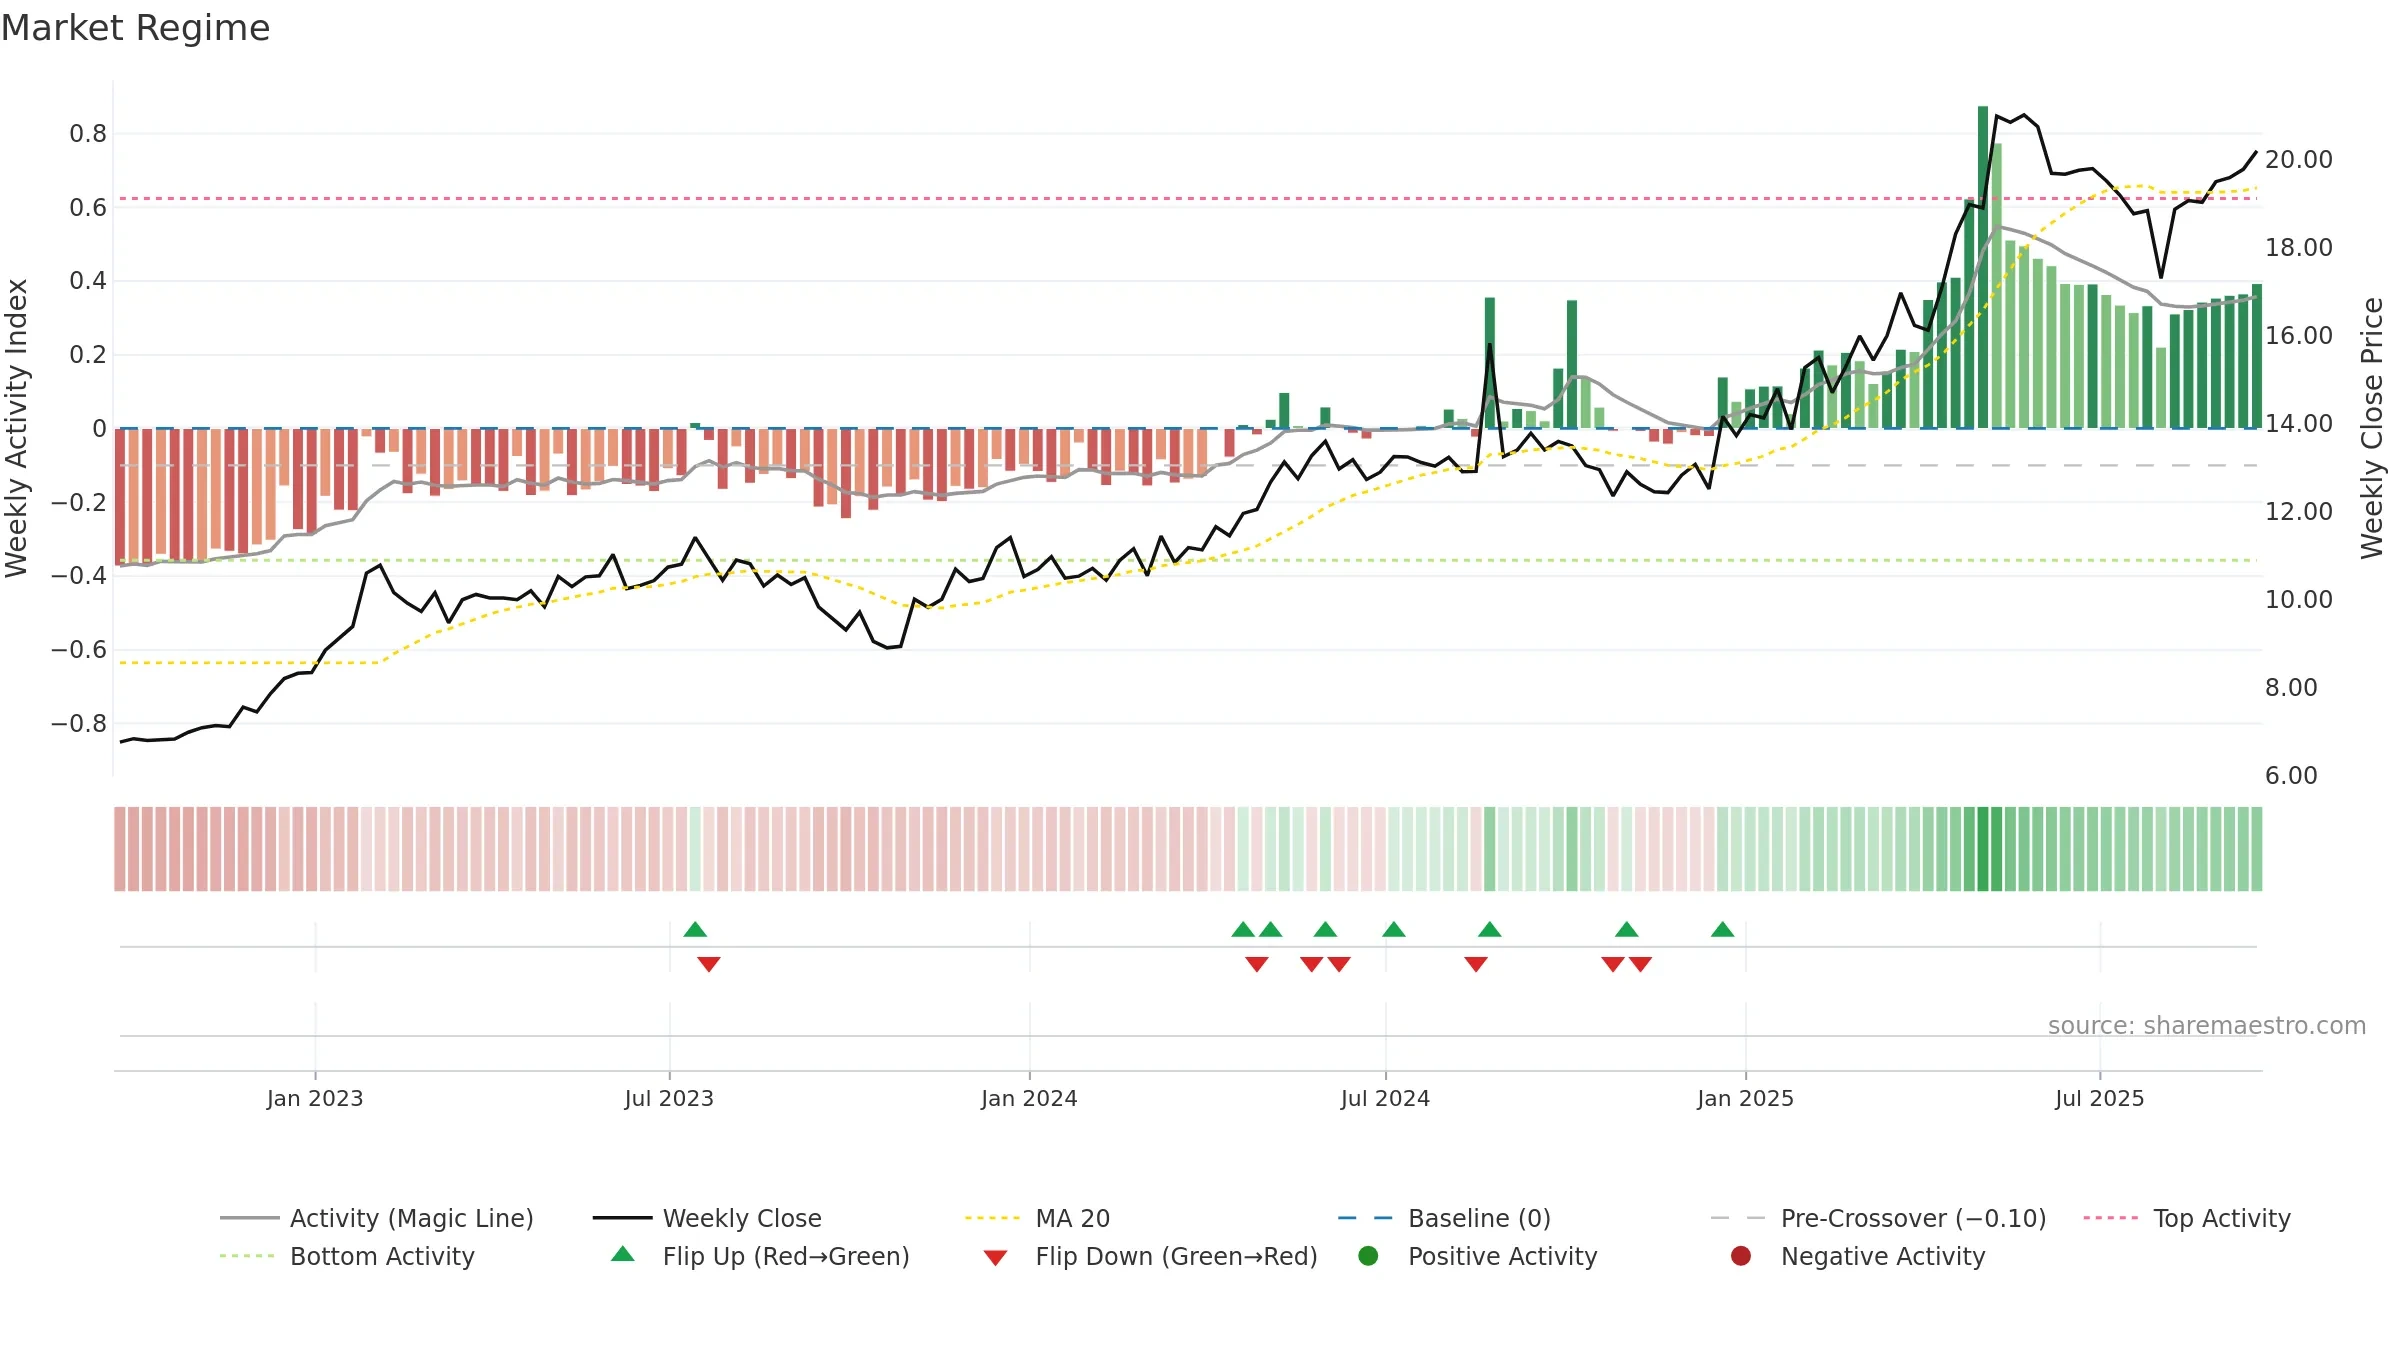
Task: Click the MA 20 legend entry
Action: pos(1038,1218)
